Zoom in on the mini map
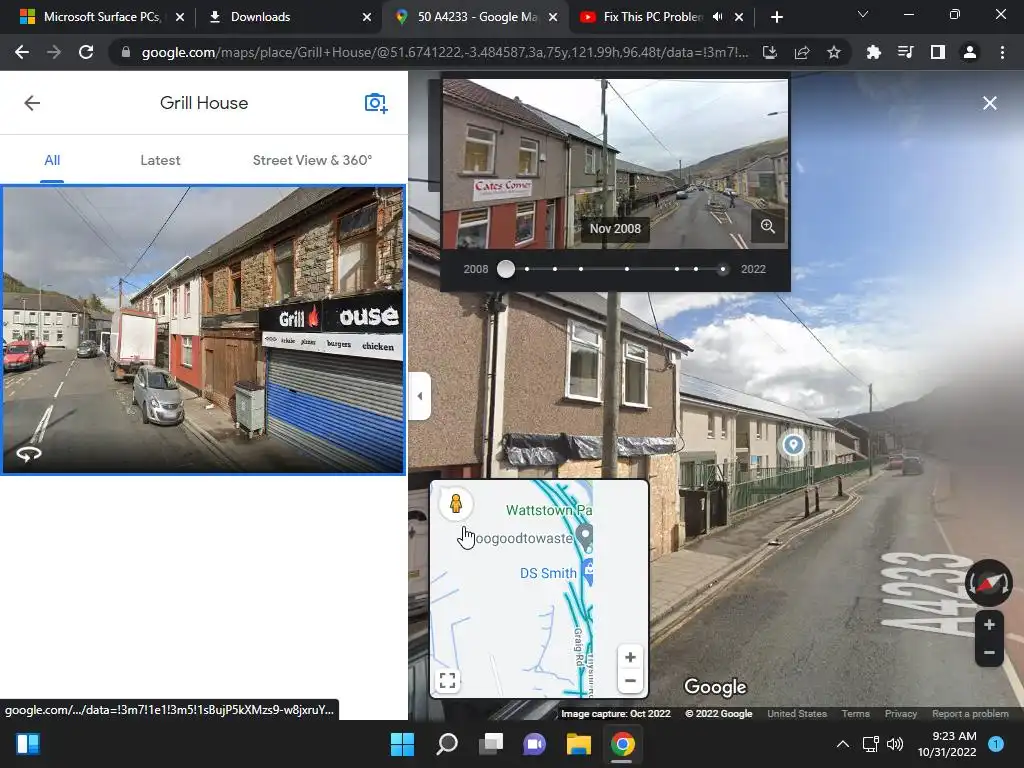1024x768 pixels. 630,657
